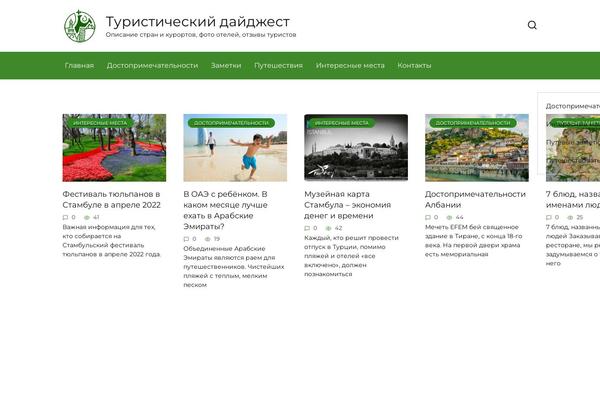The width and height of the screenshot is (600, 400).
Task: Select the Путешествия menu item
Action: 278,65
